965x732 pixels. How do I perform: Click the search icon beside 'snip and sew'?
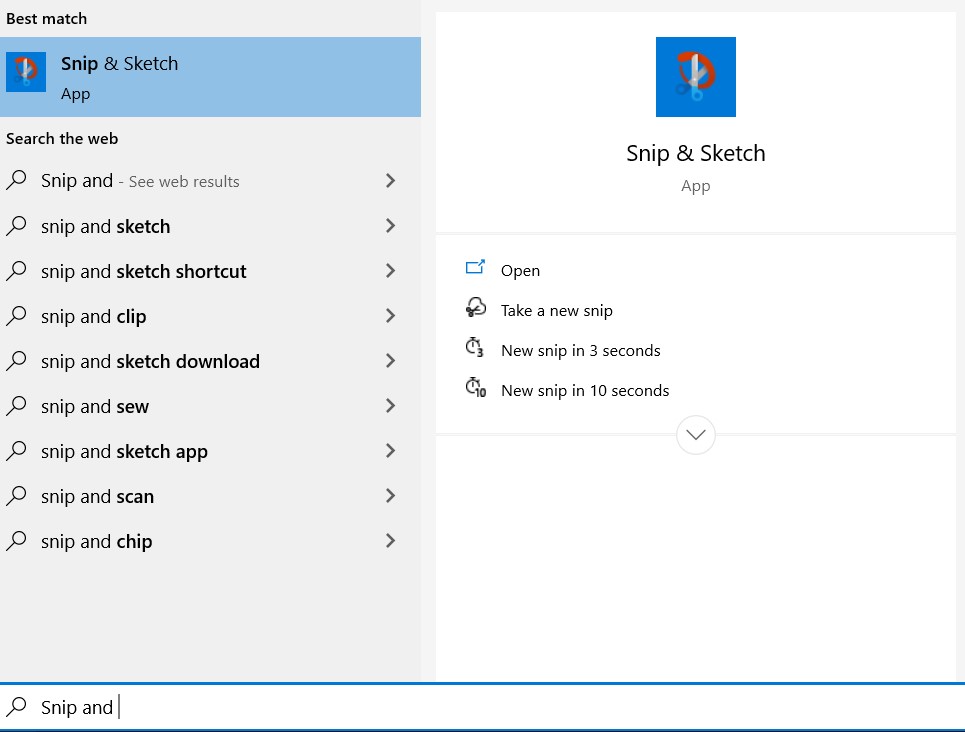(x=17, y=406)
